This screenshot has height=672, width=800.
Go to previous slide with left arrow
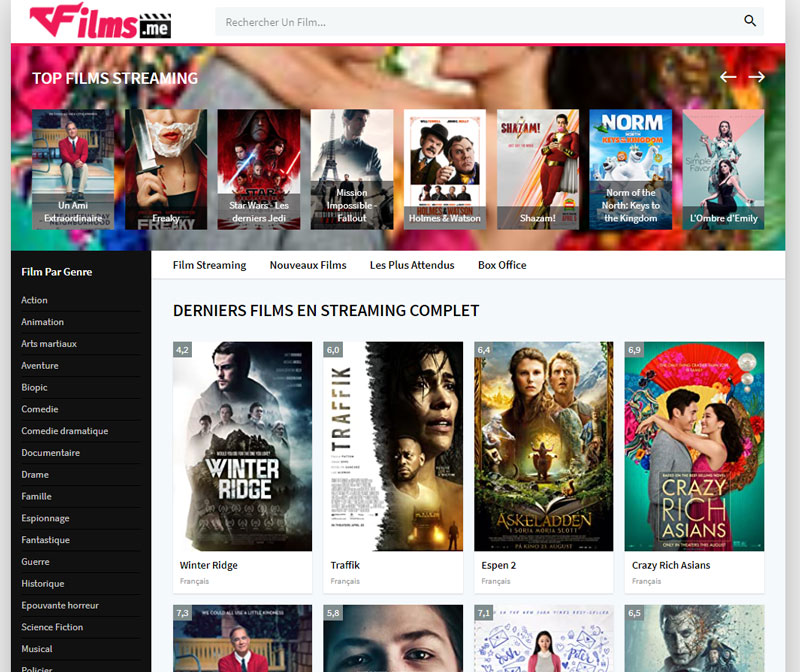[728, 77]
